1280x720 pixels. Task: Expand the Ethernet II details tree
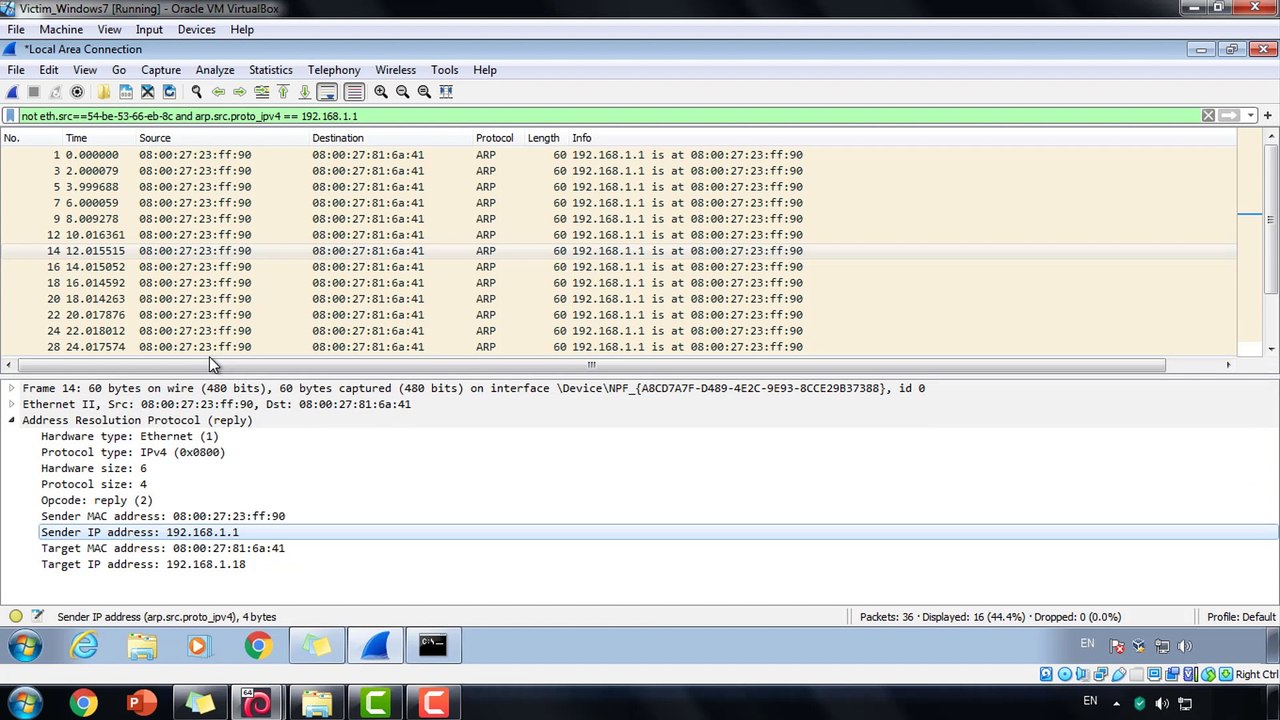tap(11, 404)
